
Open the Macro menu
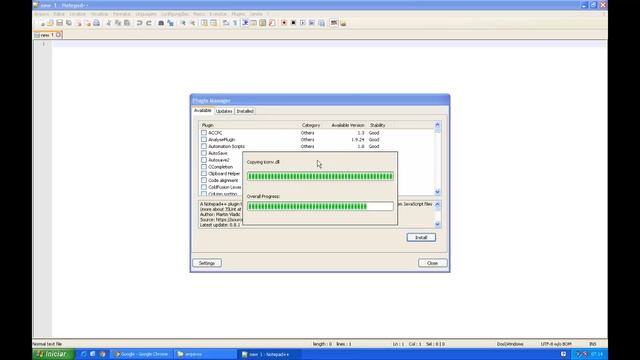[199, 14]
